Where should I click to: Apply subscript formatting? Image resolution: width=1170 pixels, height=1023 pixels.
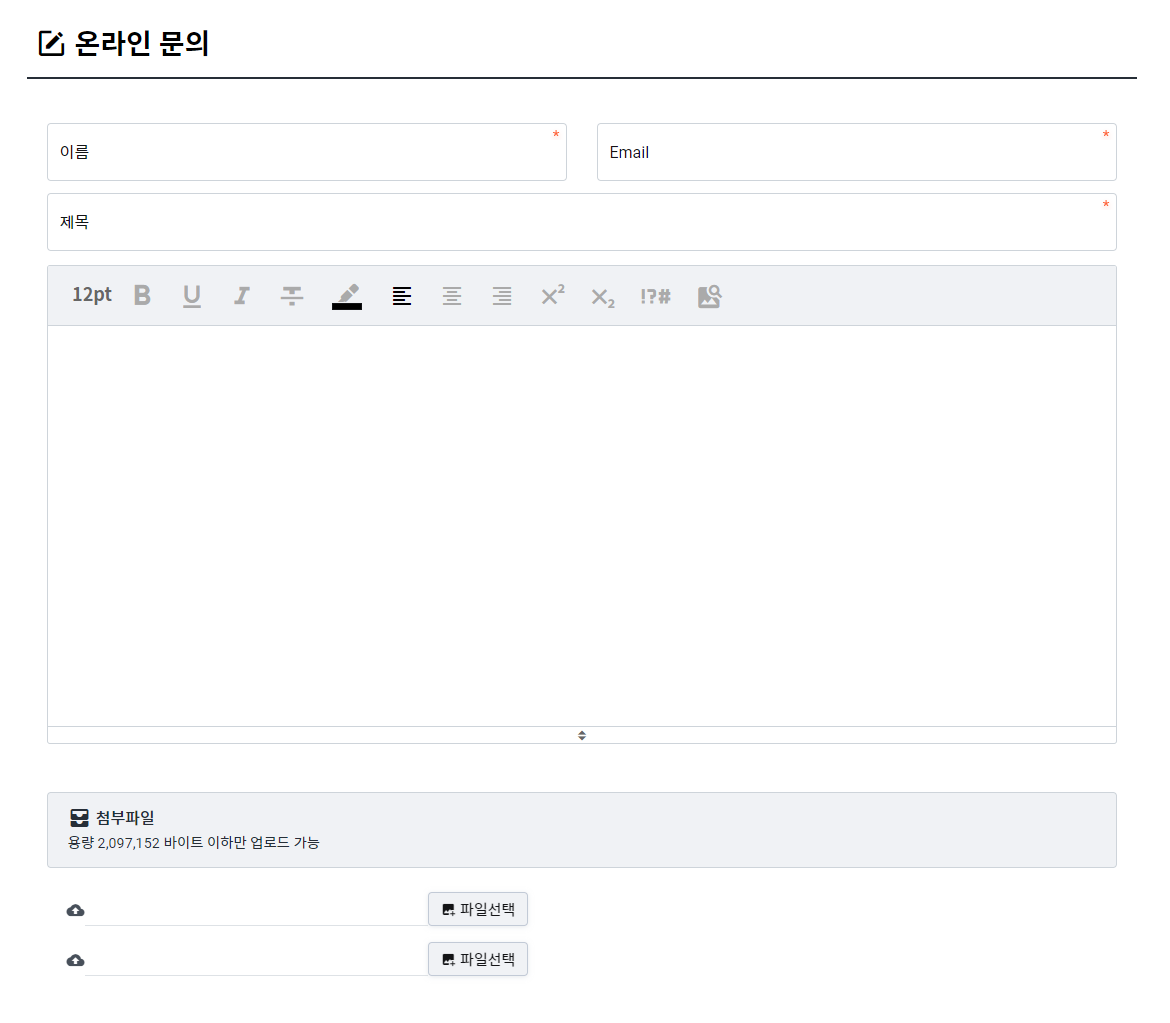tap(602, 297)
